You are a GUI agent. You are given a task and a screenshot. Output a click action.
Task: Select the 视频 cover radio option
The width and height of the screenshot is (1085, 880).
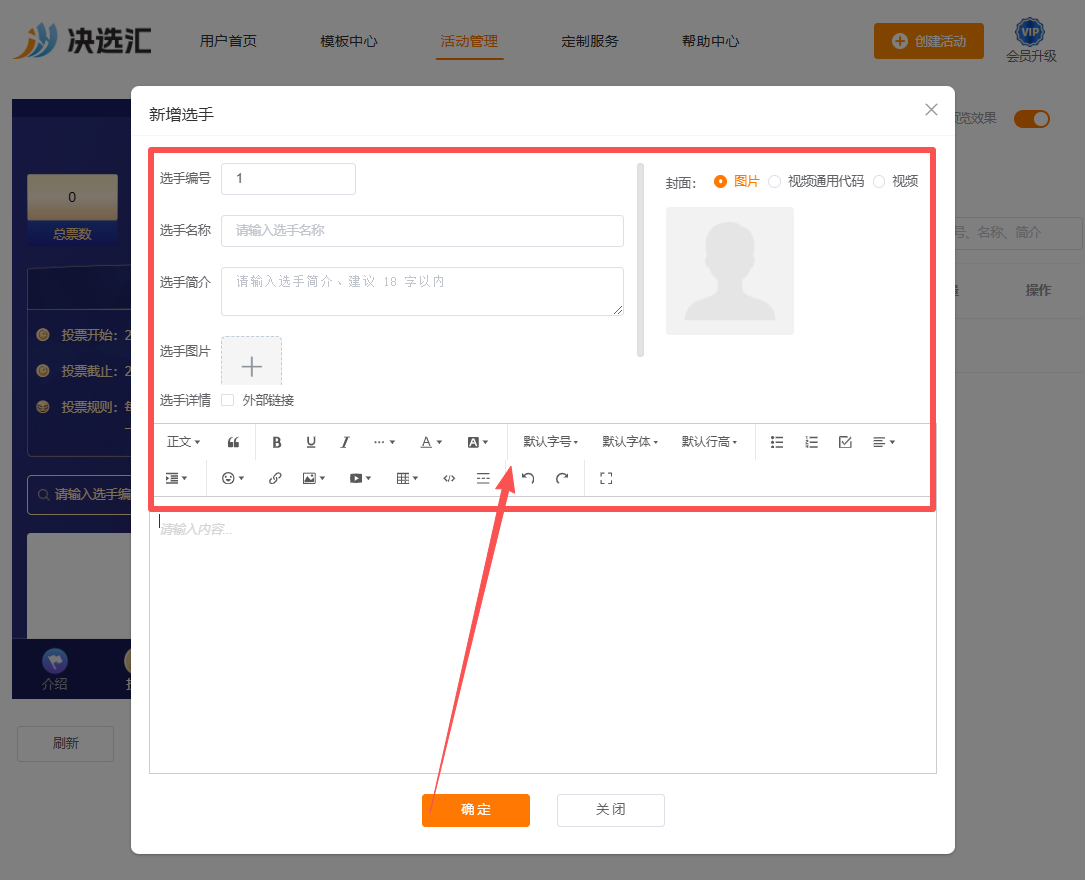(x=879, y=181)
